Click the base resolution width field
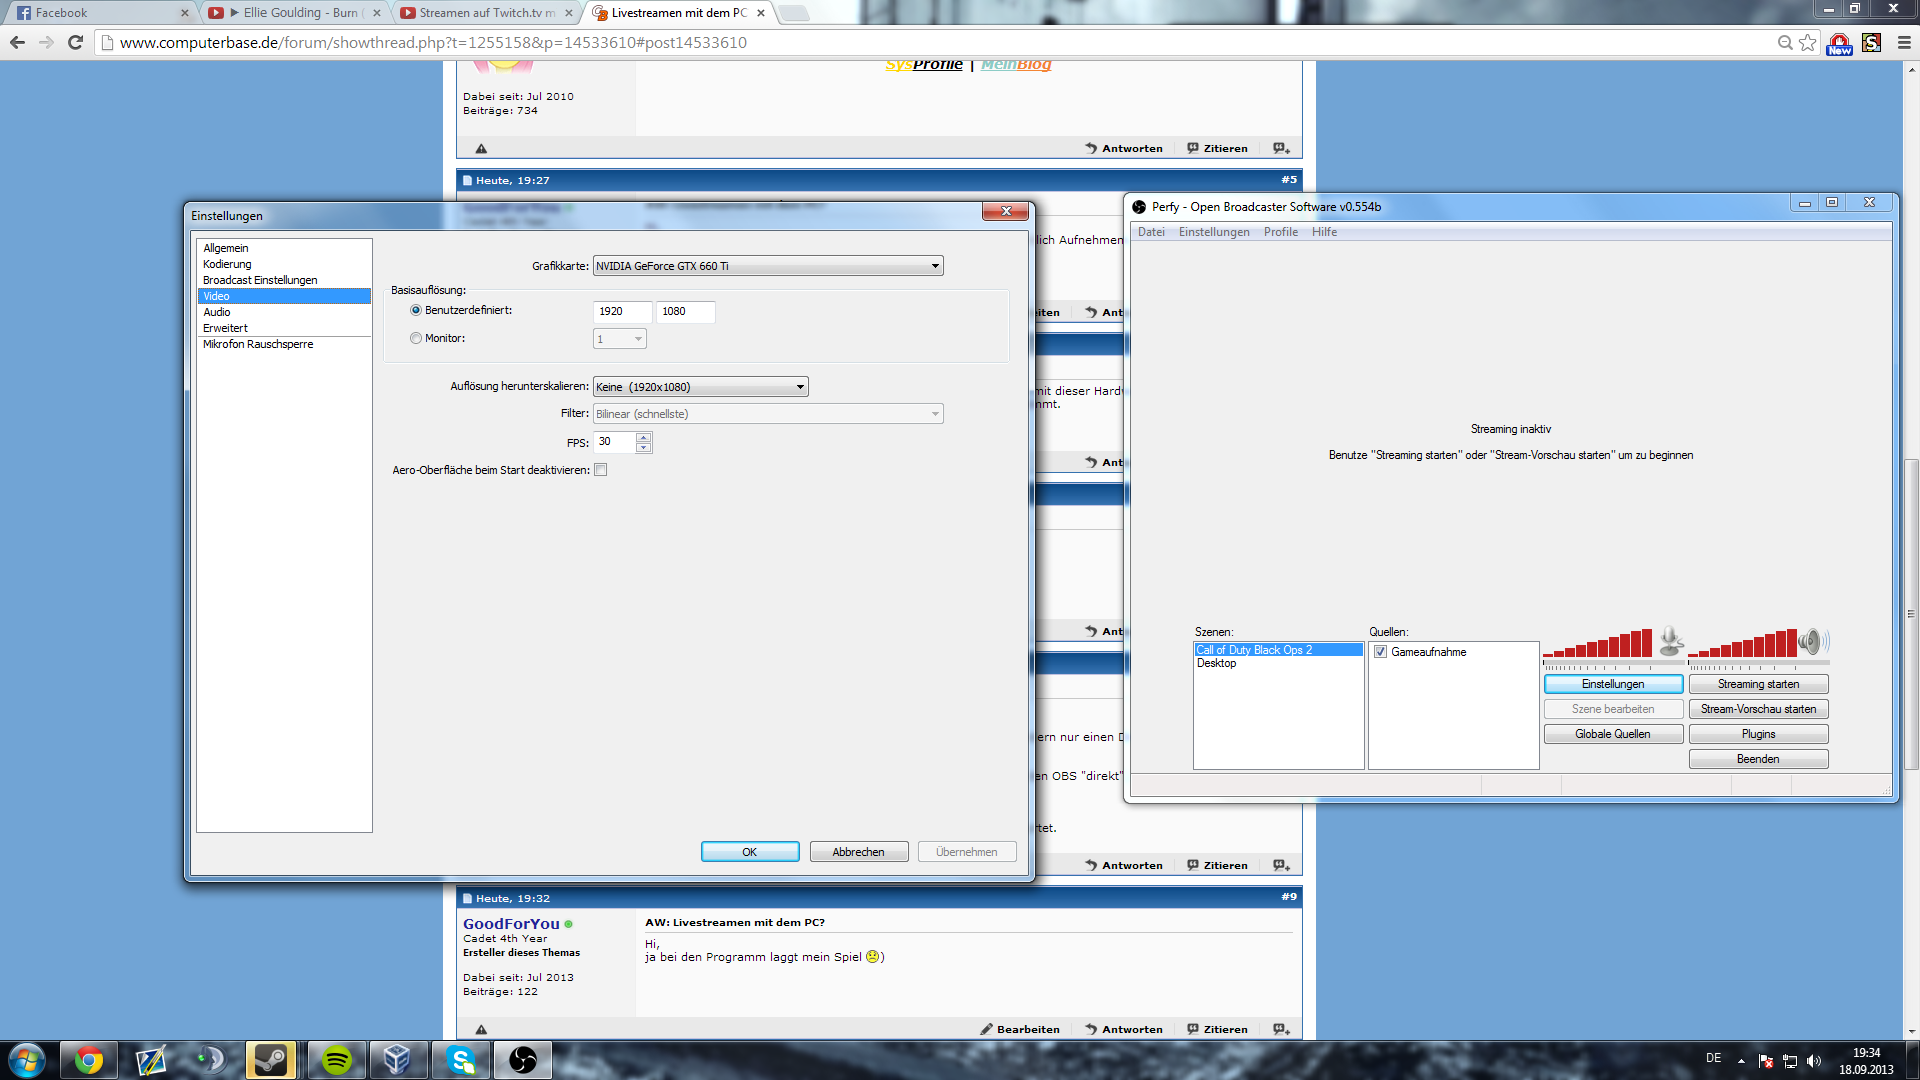The image size is (1920, 1080). coord(622,312)
